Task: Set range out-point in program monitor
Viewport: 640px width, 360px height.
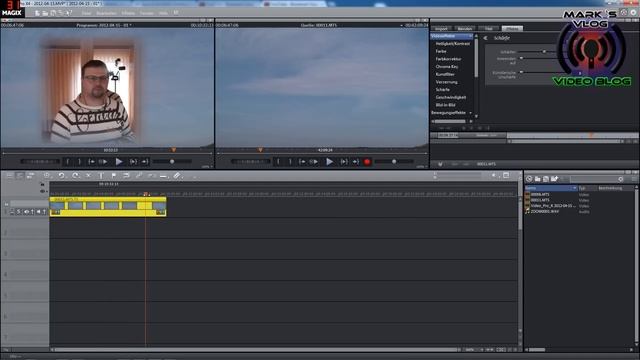Action: point(79,162)
